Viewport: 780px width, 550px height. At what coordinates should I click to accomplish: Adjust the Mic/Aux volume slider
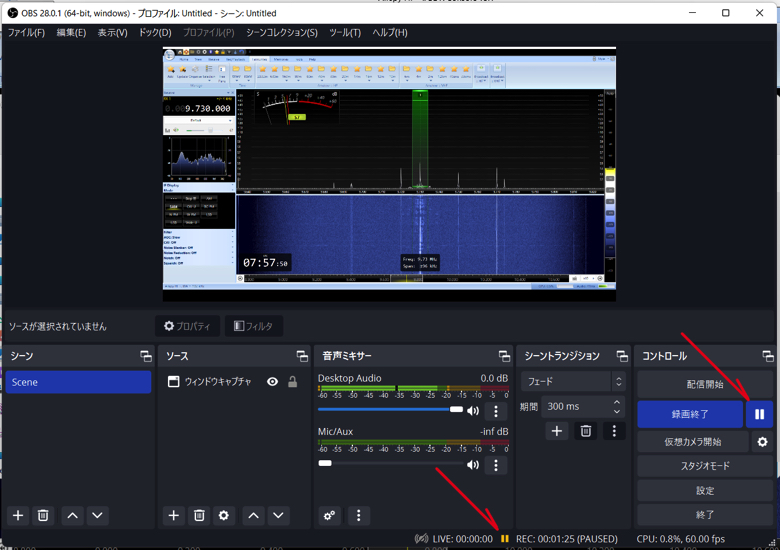[390, 463]
